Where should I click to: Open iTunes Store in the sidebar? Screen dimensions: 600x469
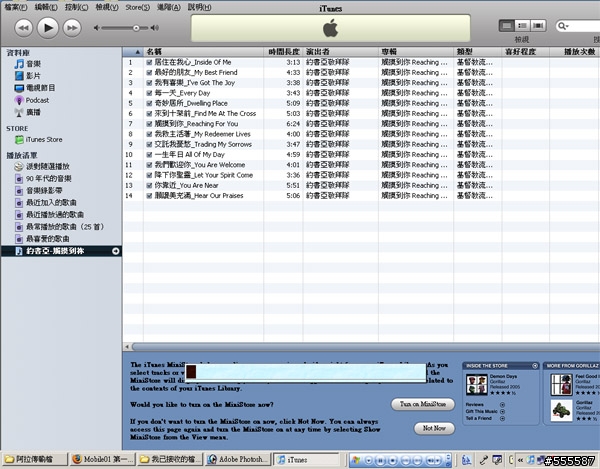point(38,140)
